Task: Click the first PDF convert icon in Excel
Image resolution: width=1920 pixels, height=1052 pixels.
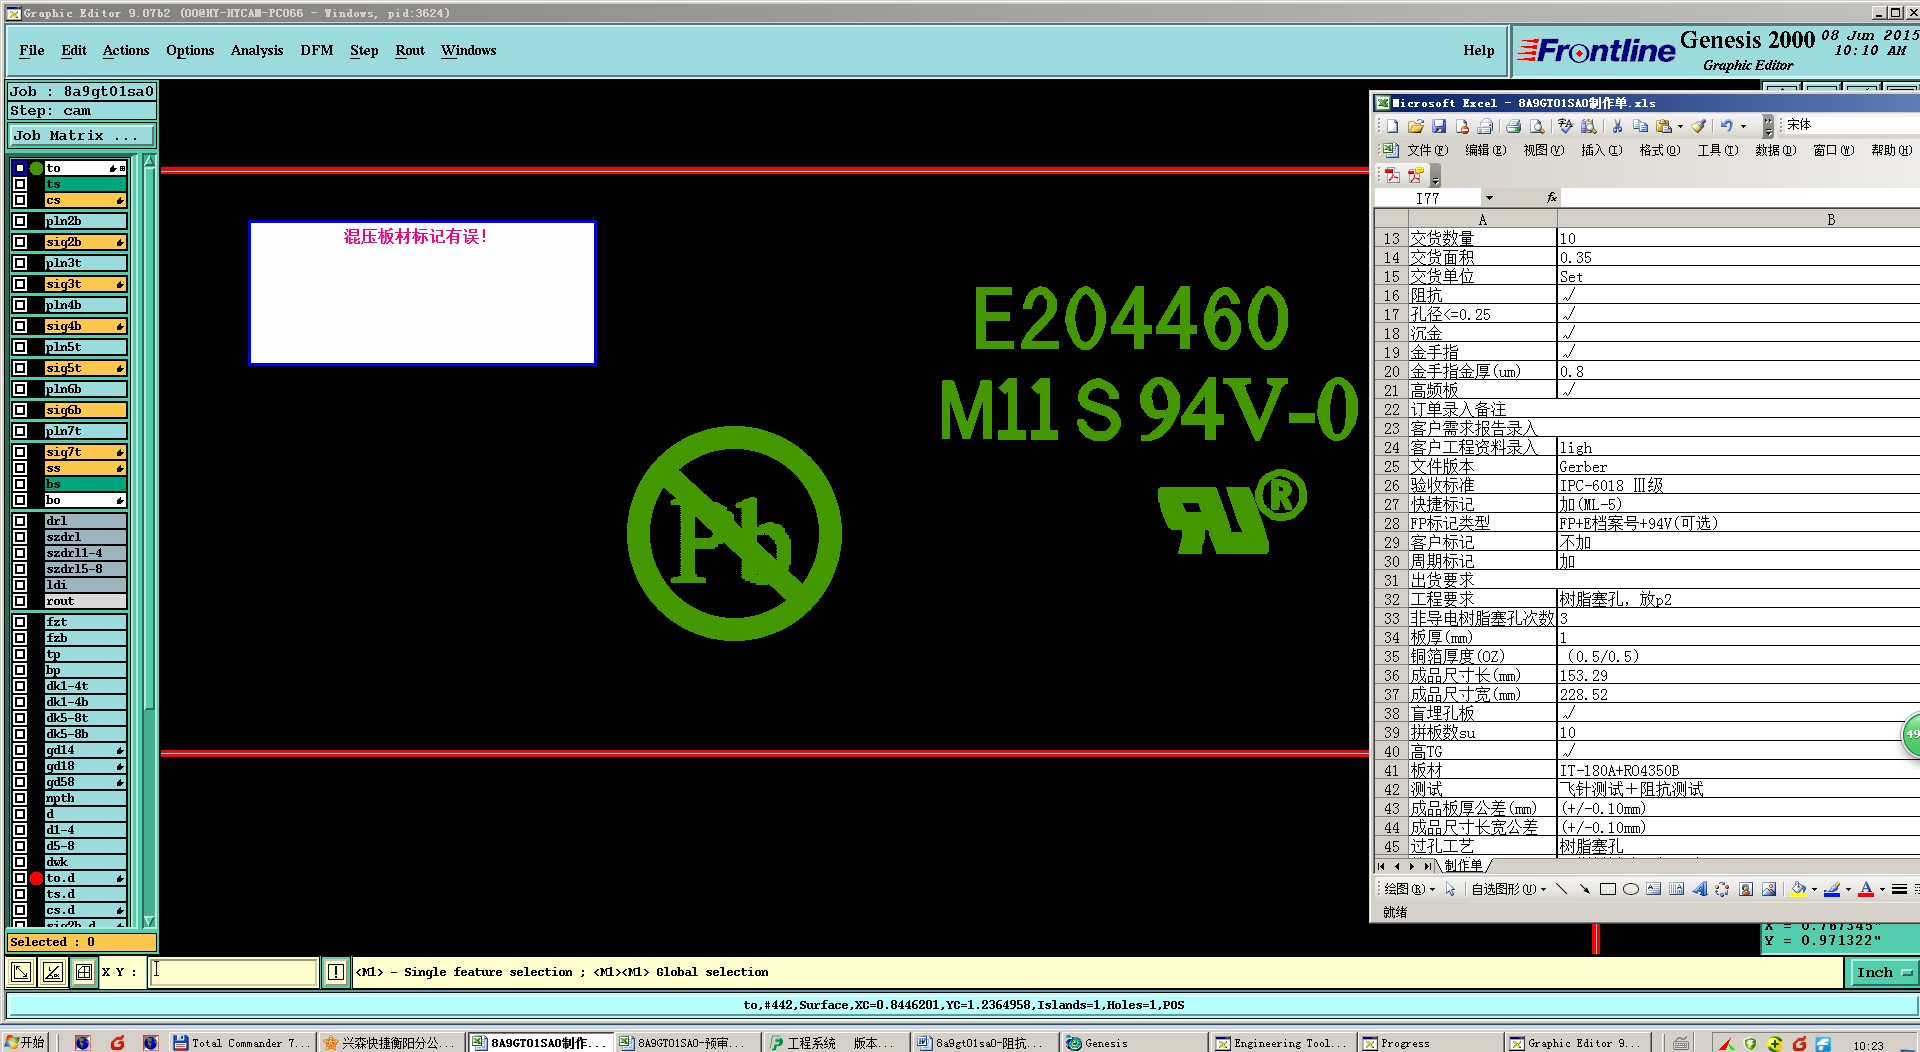Action: point(1392,175)
